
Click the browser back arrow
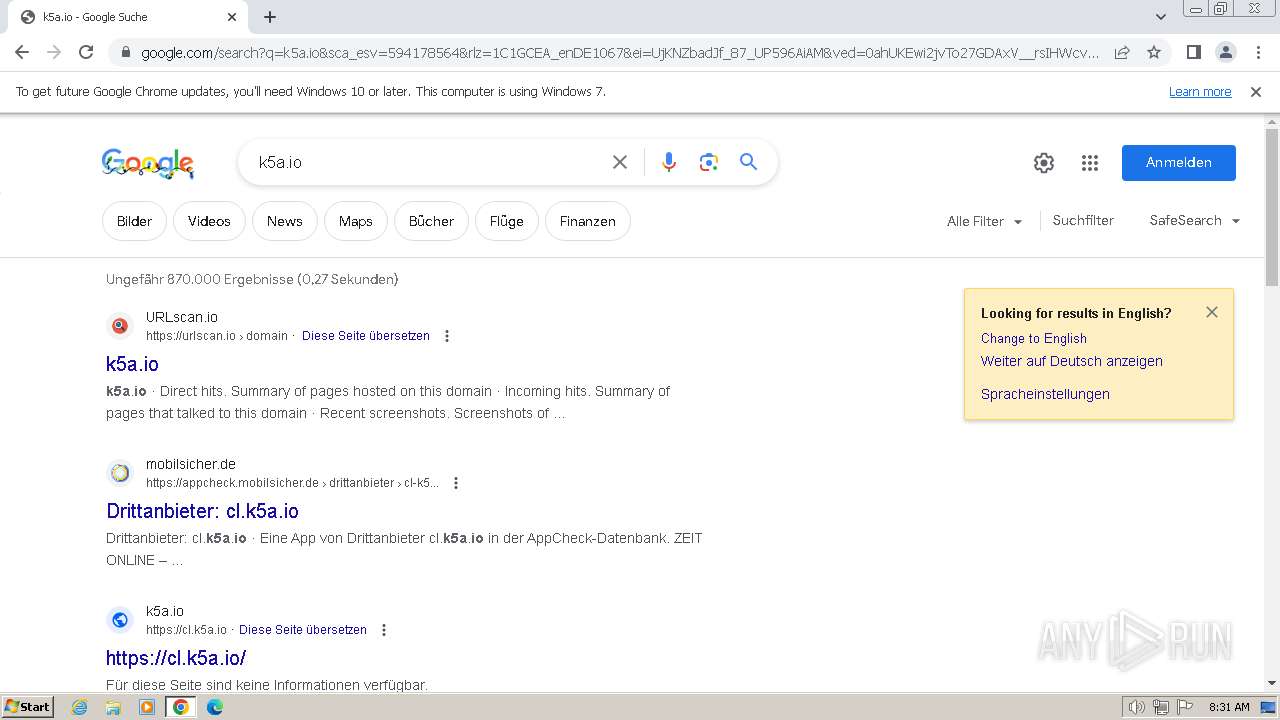tap(22, 52)
